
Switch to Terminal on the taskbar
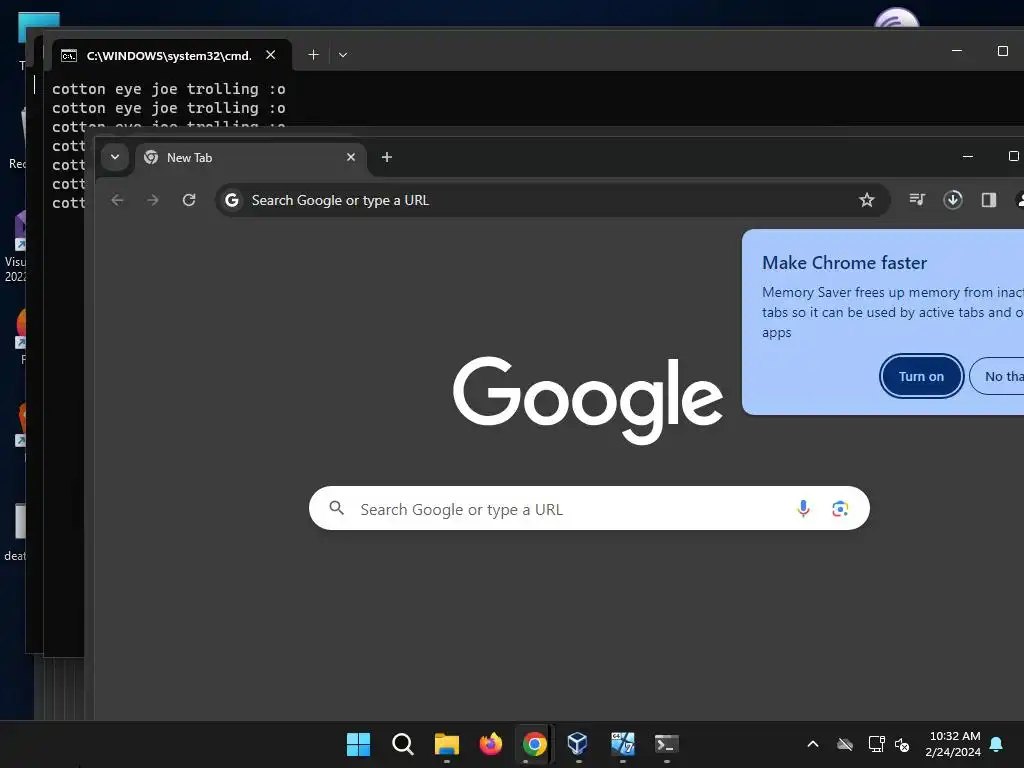tap(666, 744)
